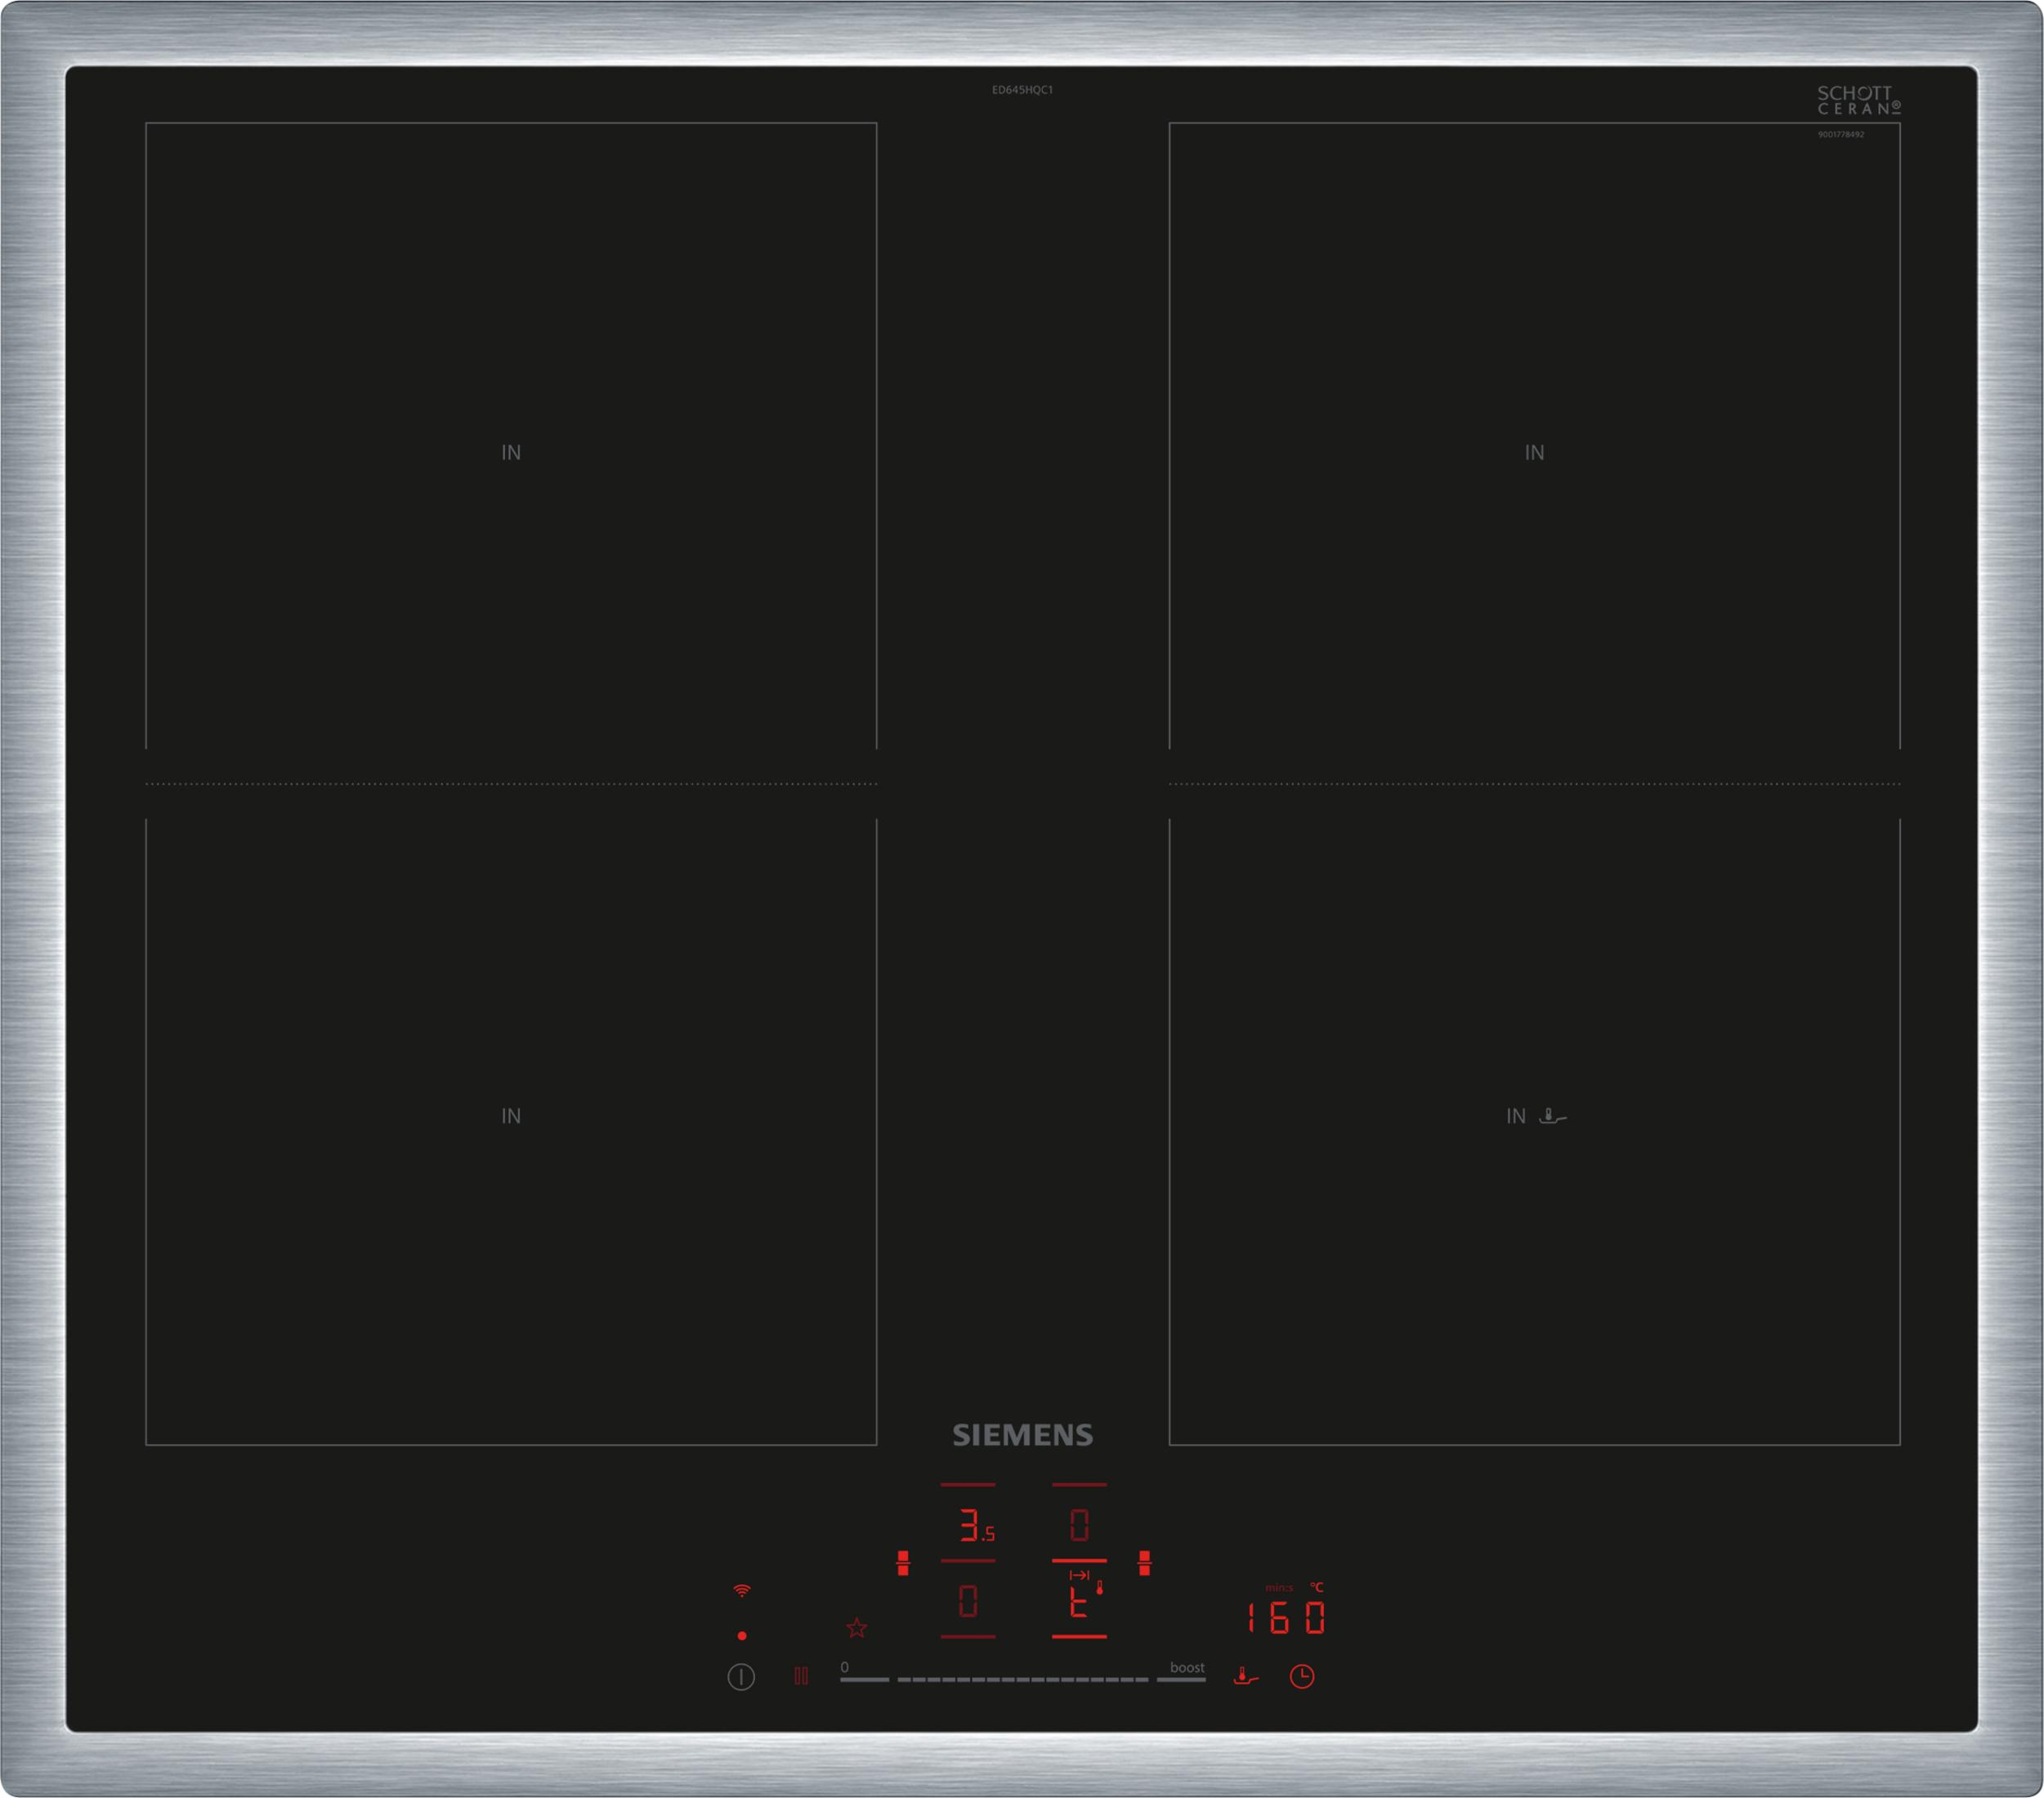Select the bottom-left zone display showing 0
This screenshot has height=1798, width=2044.
click(968, 1601)
